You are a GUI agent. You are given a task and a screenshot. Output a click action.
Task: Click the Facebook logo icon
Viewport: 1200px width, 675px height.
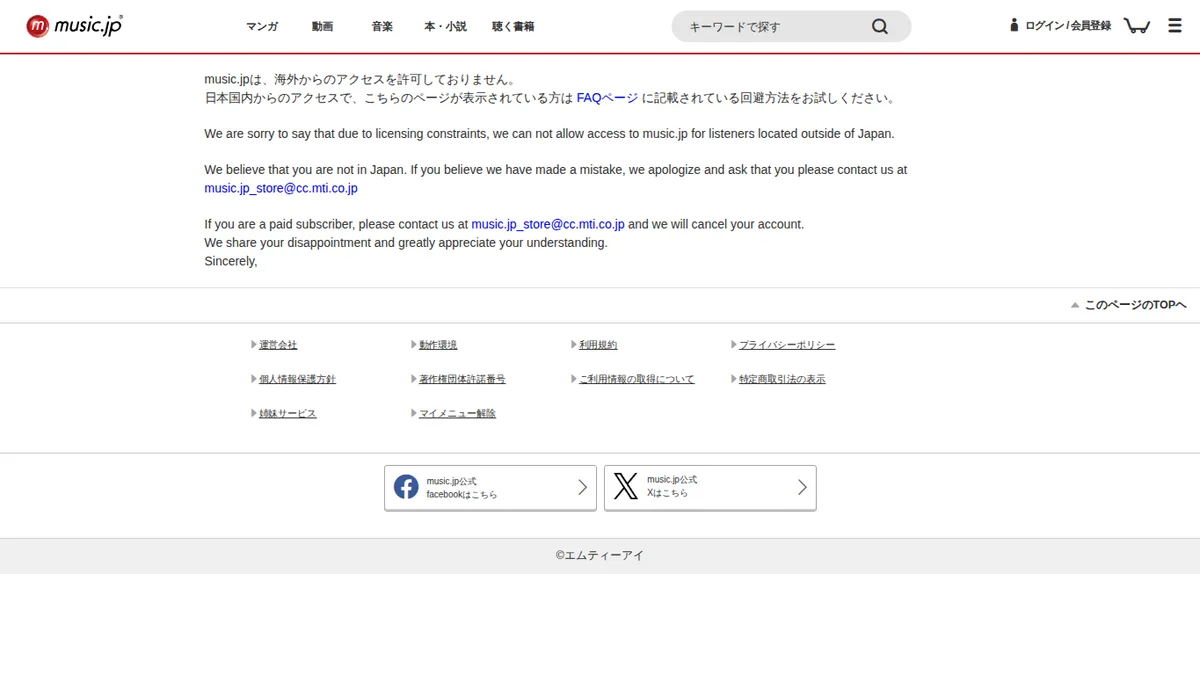point(406,487)
